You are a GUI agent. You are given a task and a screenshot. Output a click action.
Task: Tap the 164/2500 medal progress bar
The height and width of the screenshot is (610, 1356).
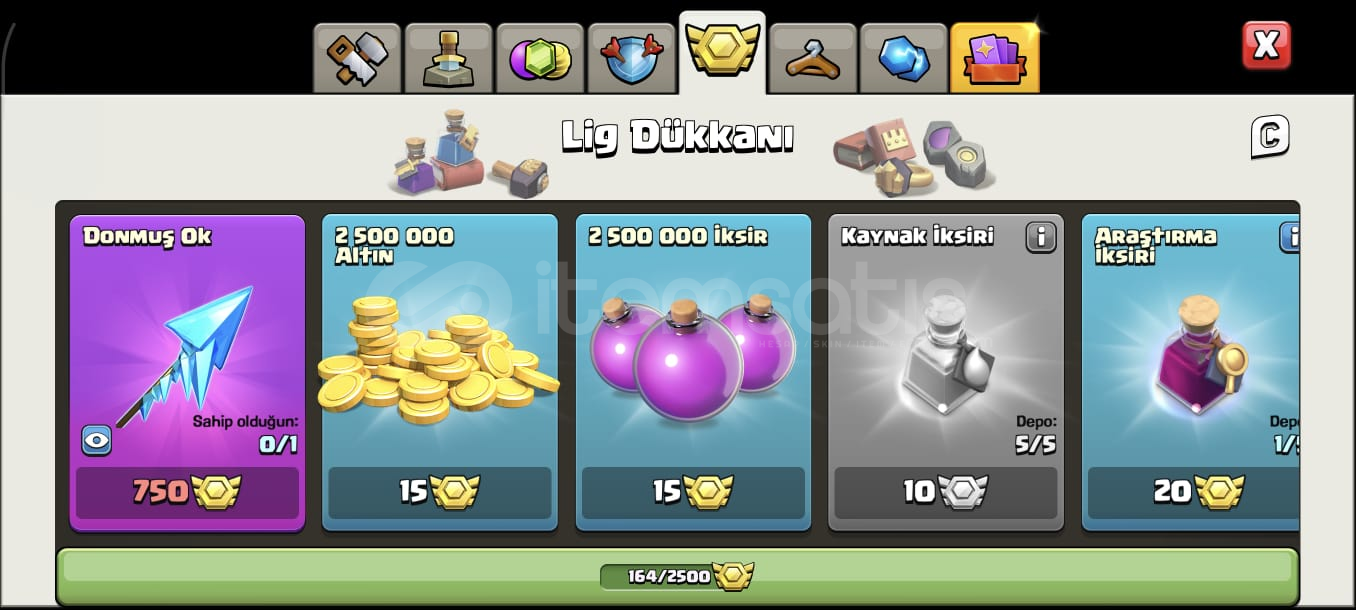677,576
